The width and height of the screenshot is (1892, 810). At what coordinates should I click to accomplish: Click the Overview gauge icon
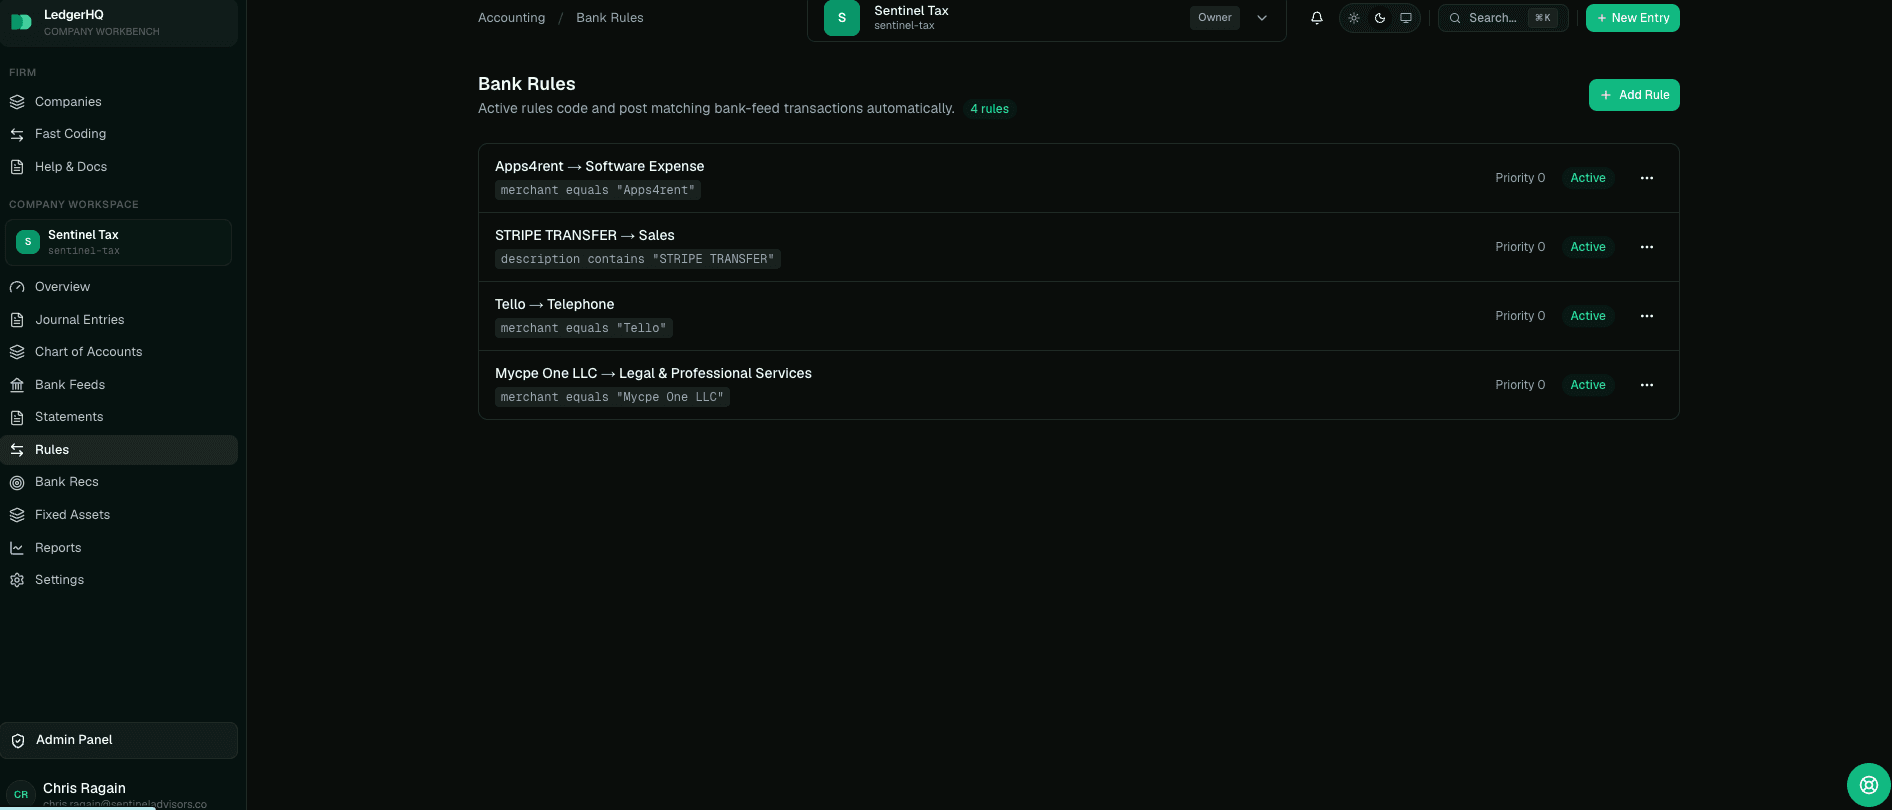click(x=17, y=287)
